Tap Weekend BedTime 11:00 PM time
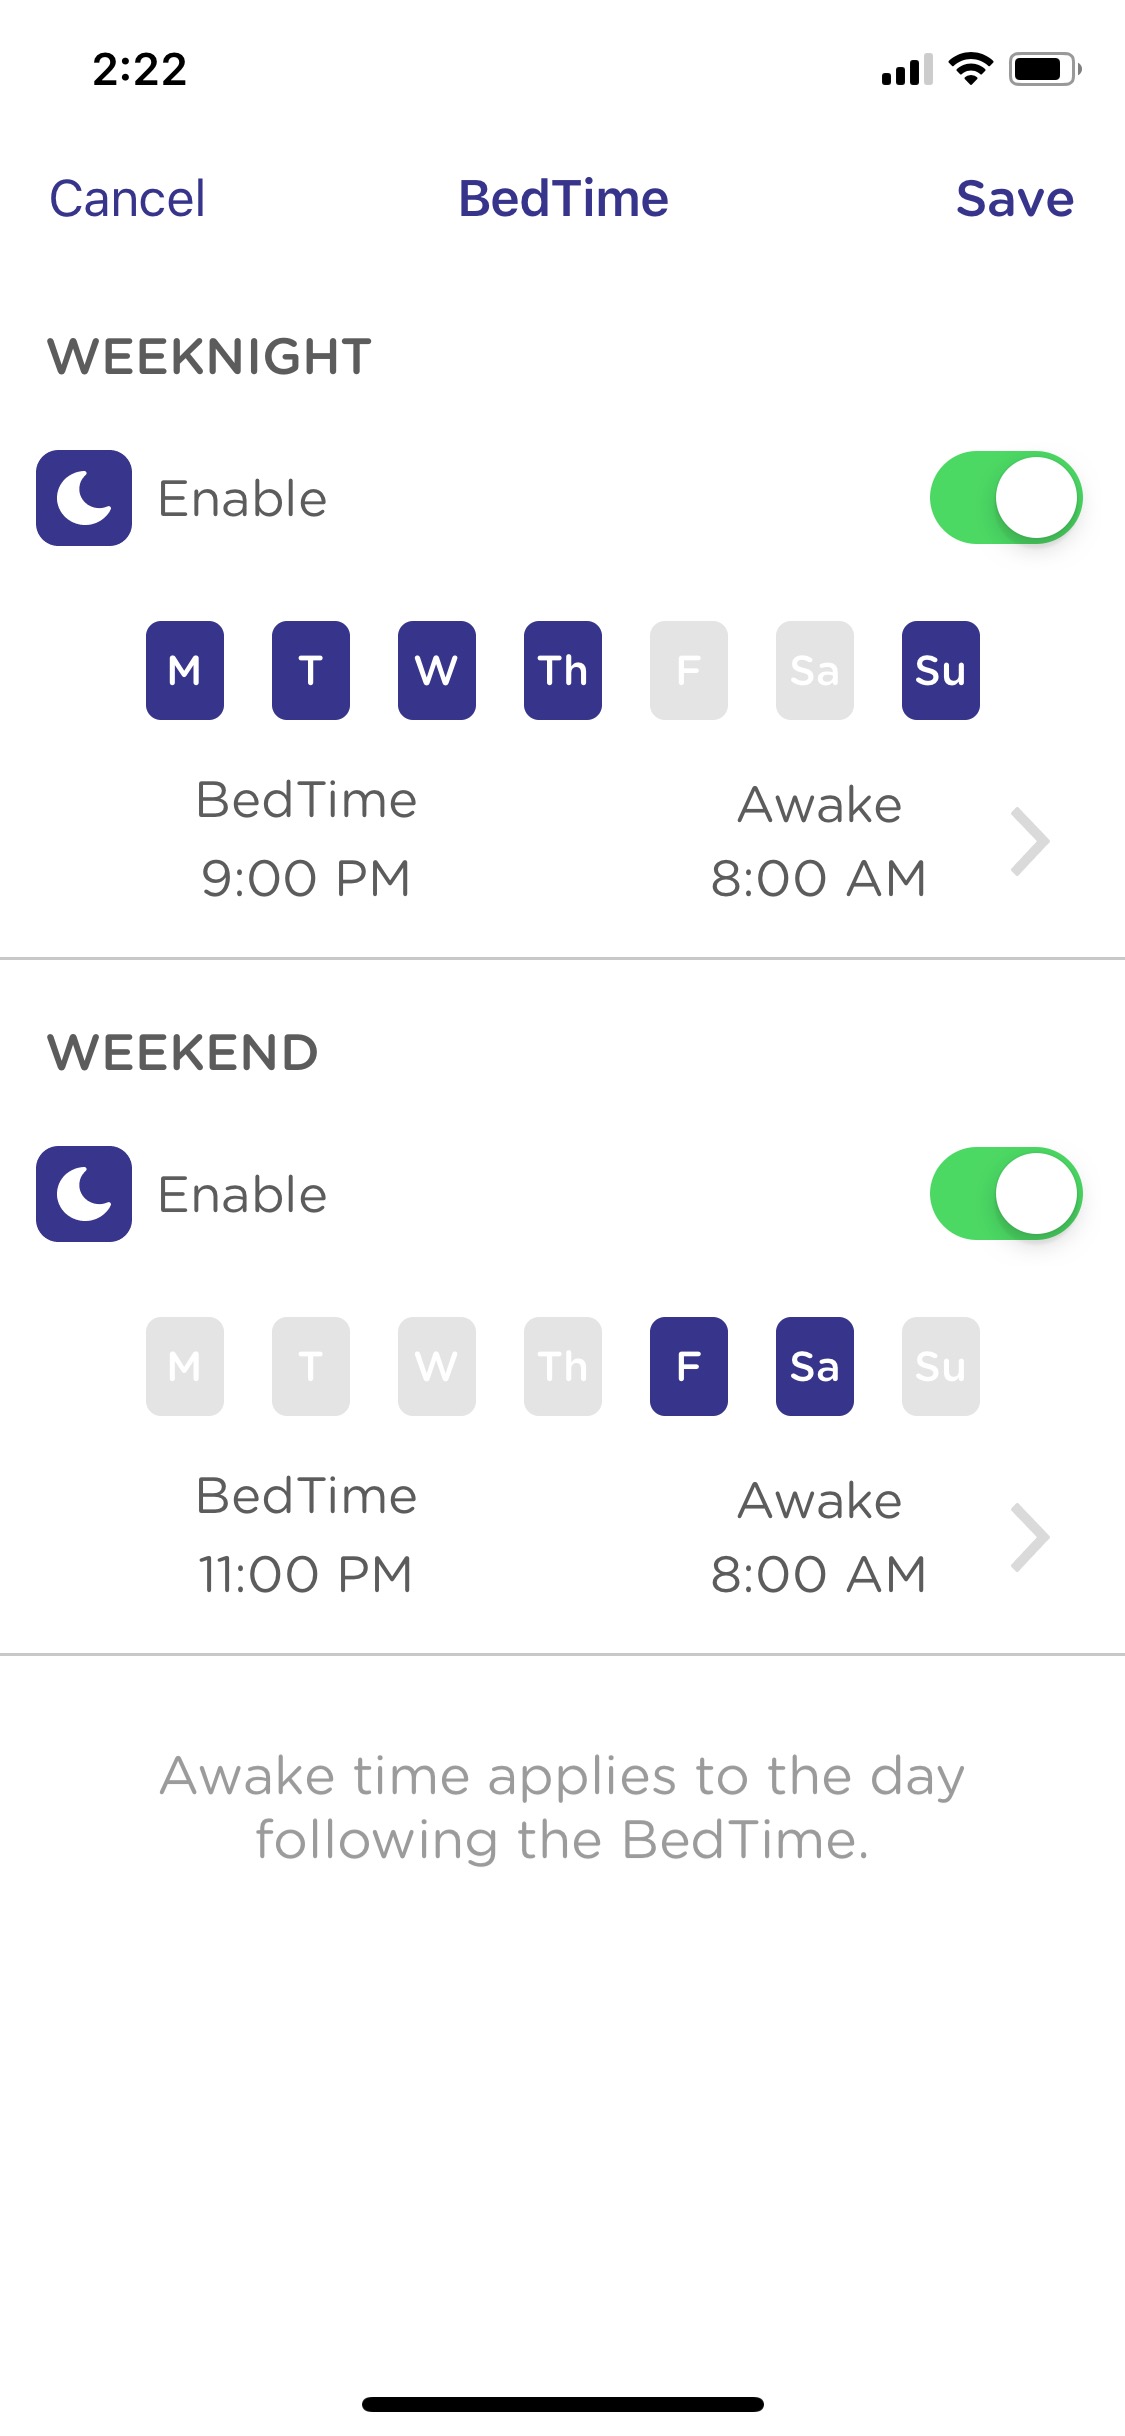Viewport: 1125px width, 2436px height. click(306, 1573)
